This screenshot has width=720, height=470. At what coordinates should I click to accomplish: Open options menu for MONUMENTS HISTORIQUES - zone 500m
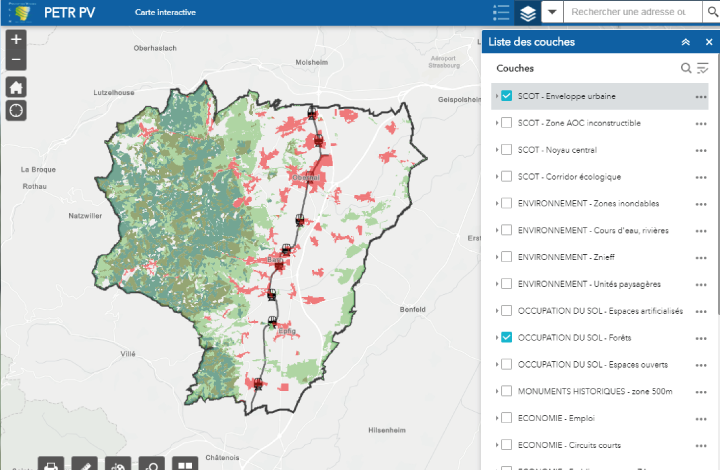[701, 392]
